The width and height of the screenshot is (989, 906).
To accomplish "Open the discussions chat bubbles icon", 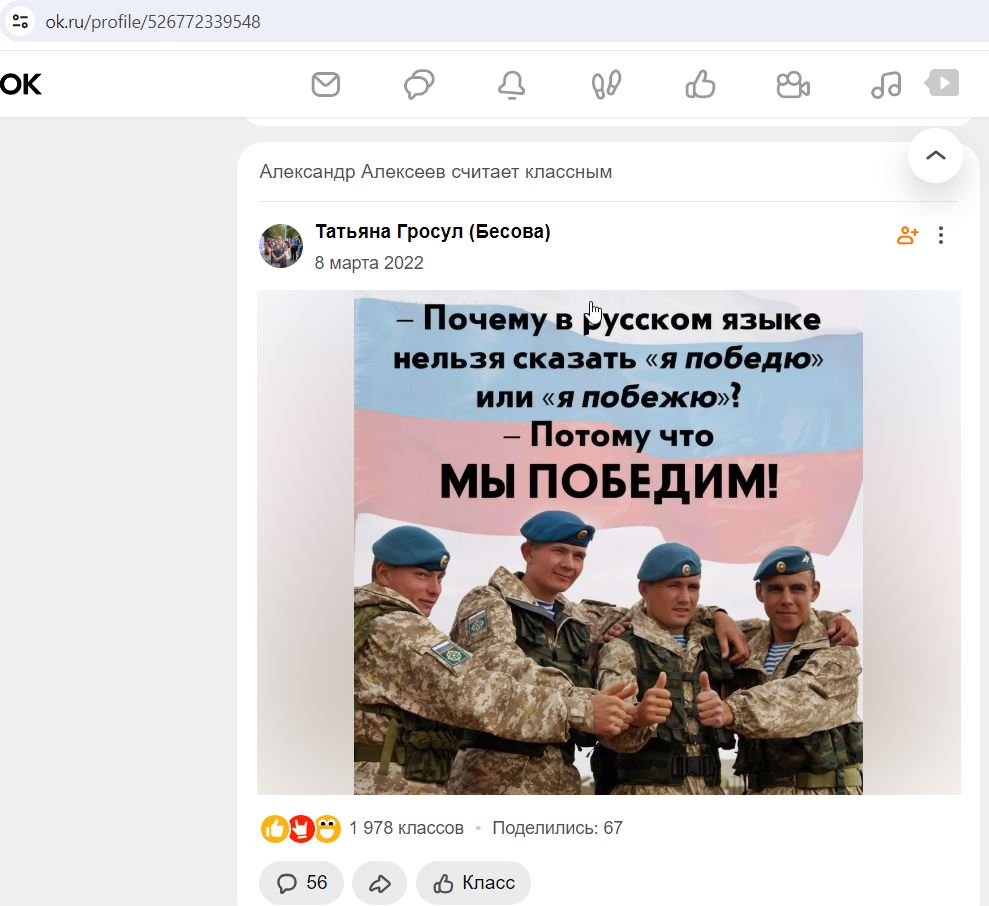I will (419, 85).
